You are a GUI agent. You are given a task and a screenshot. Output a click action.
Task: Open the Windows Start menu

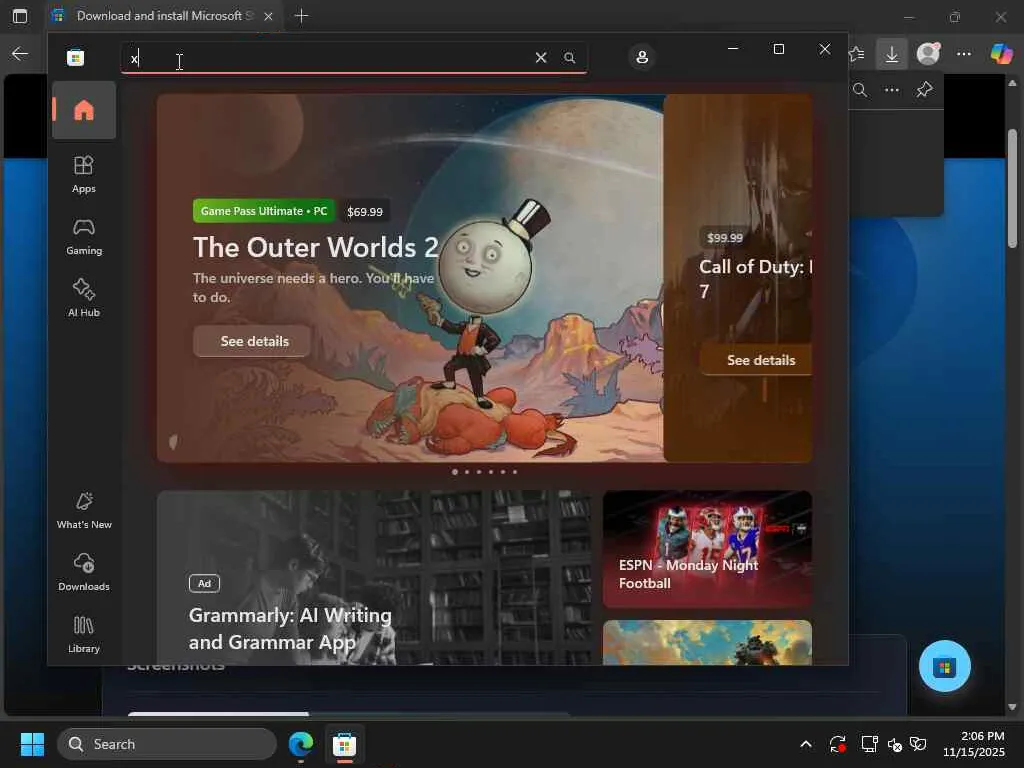(x=33, y=744)
